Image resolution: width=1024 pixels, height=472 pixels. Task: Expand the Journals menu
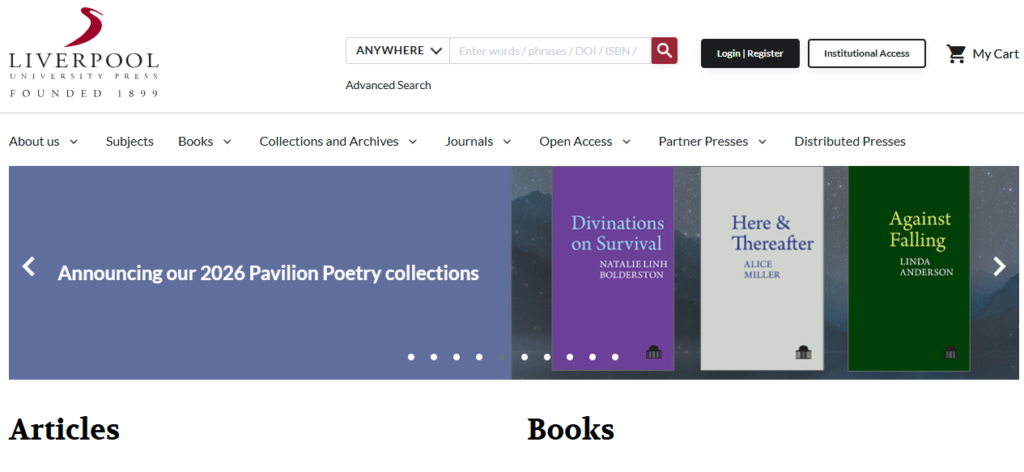478,141
